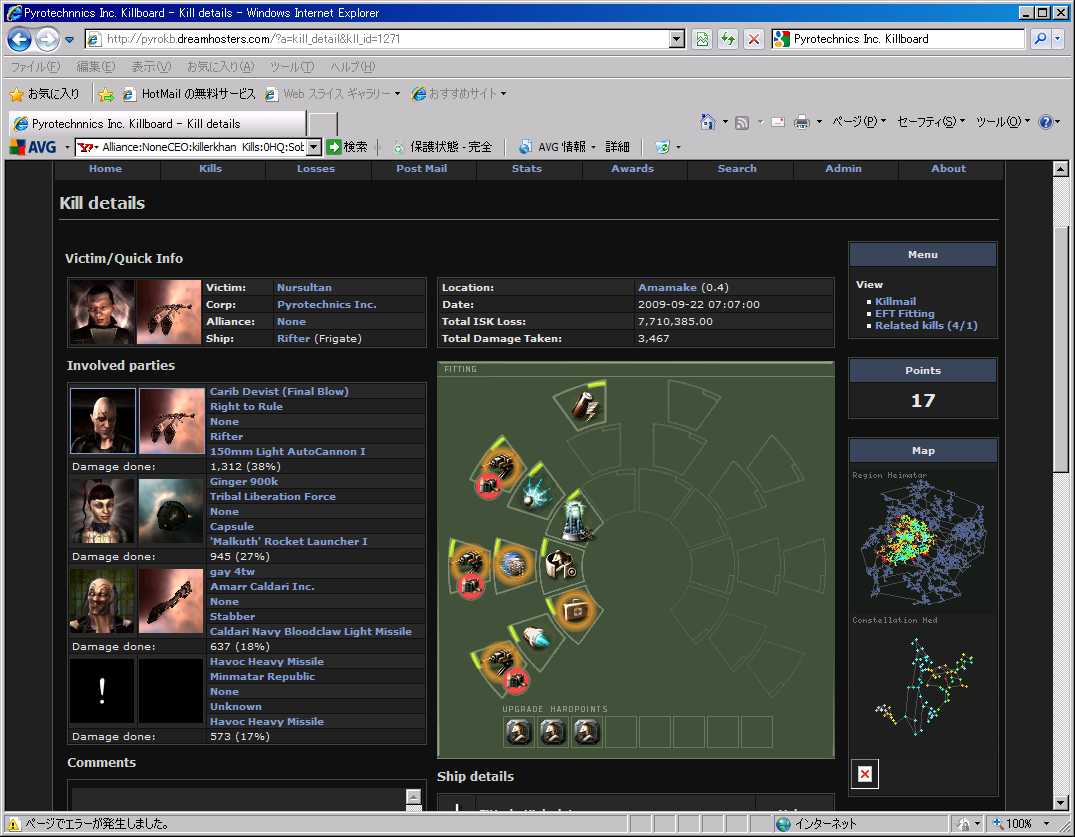Screen dimensions: 1075x837
Task: Open the new blank tab button
Action: pos(323,124)
